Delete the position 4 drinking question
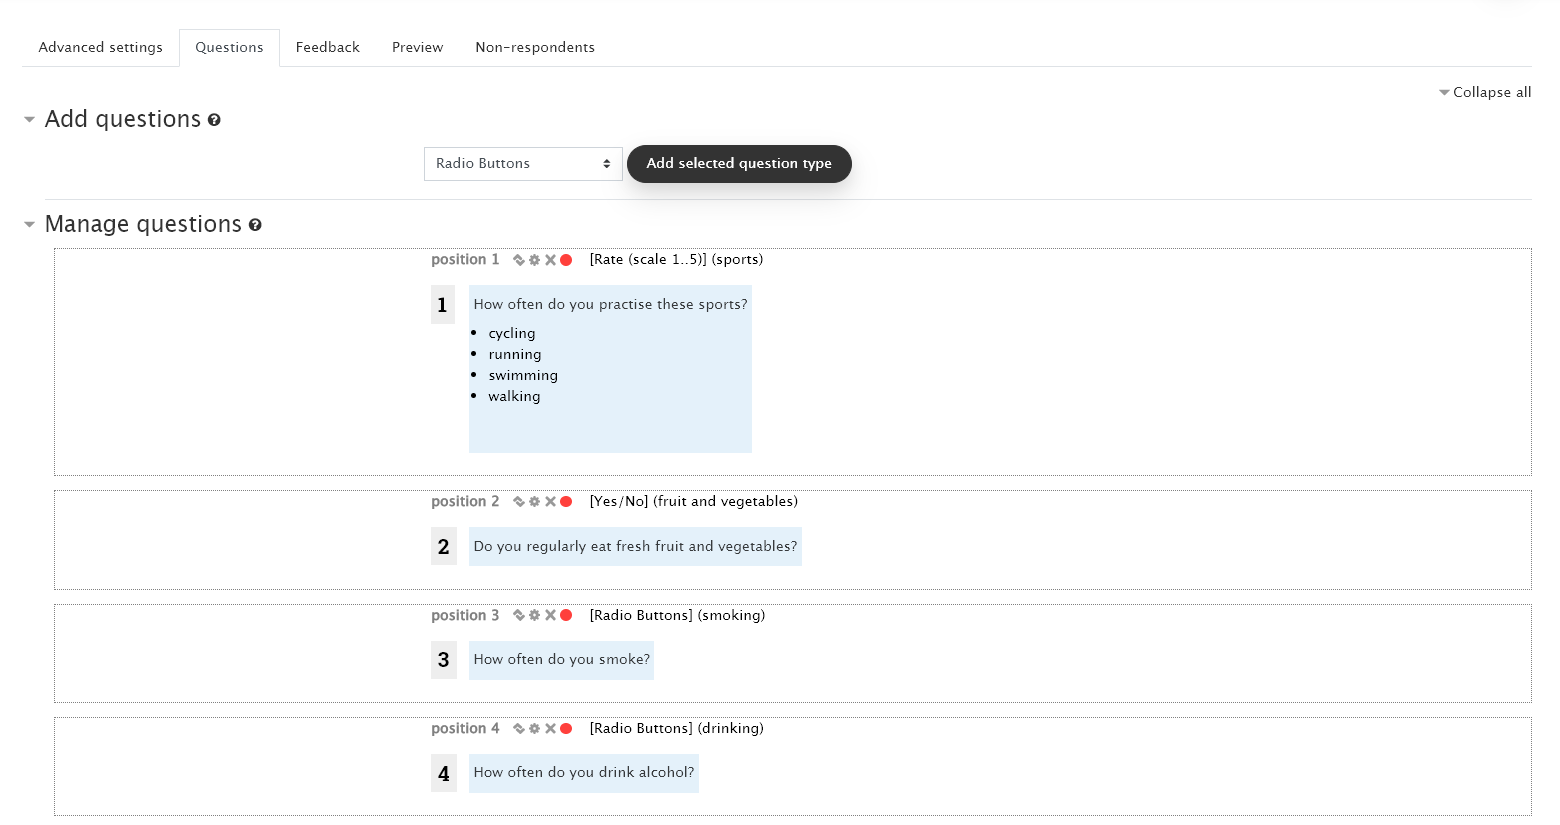 pos(550,729)
